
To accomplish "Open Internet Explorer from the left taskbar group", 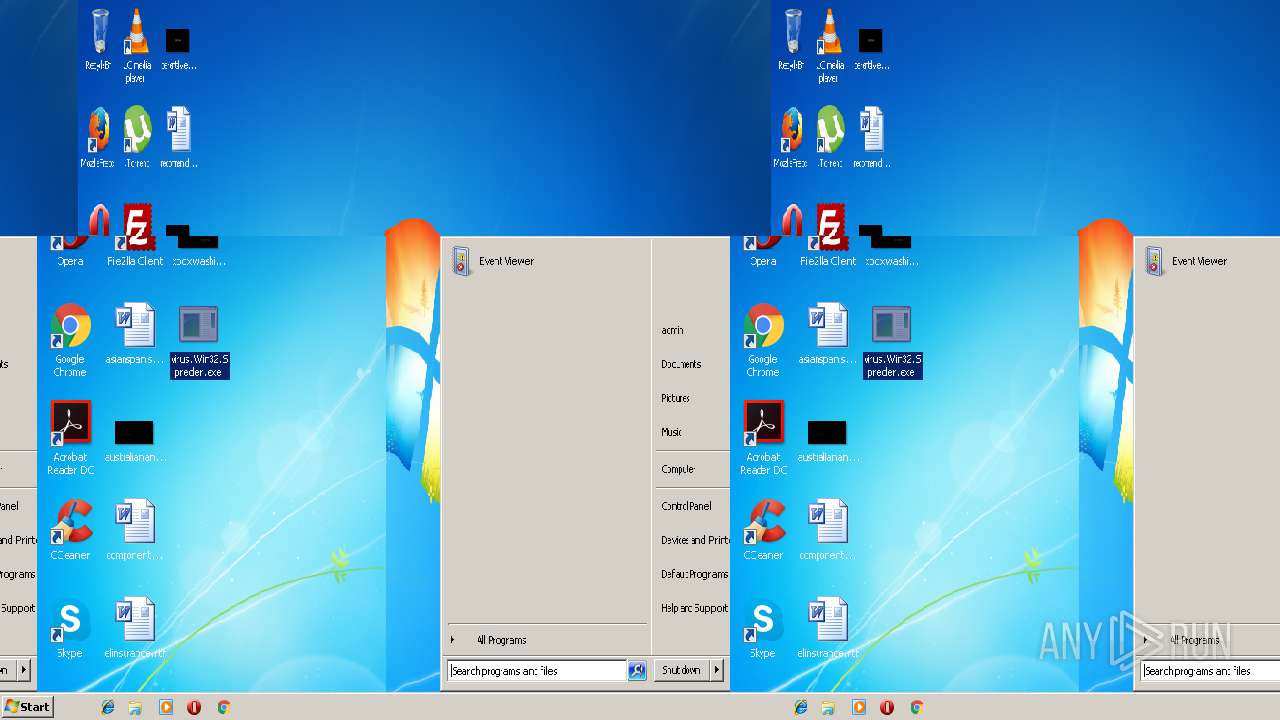I will coord(108,707).
